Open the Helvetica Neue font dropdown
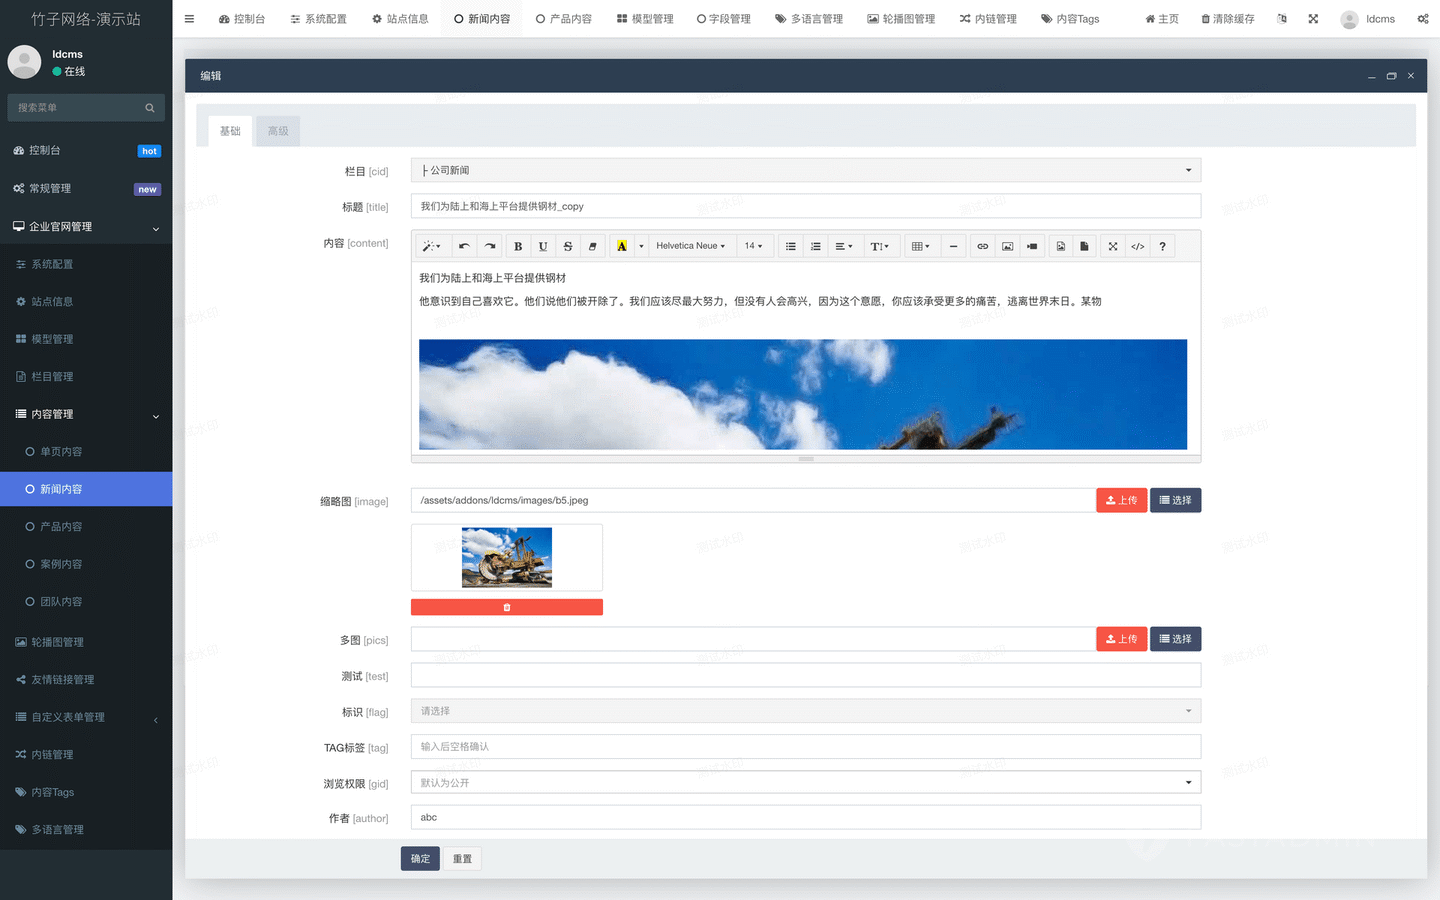The width and height of the screenshot is (1440, 900). tap(690, 246)
